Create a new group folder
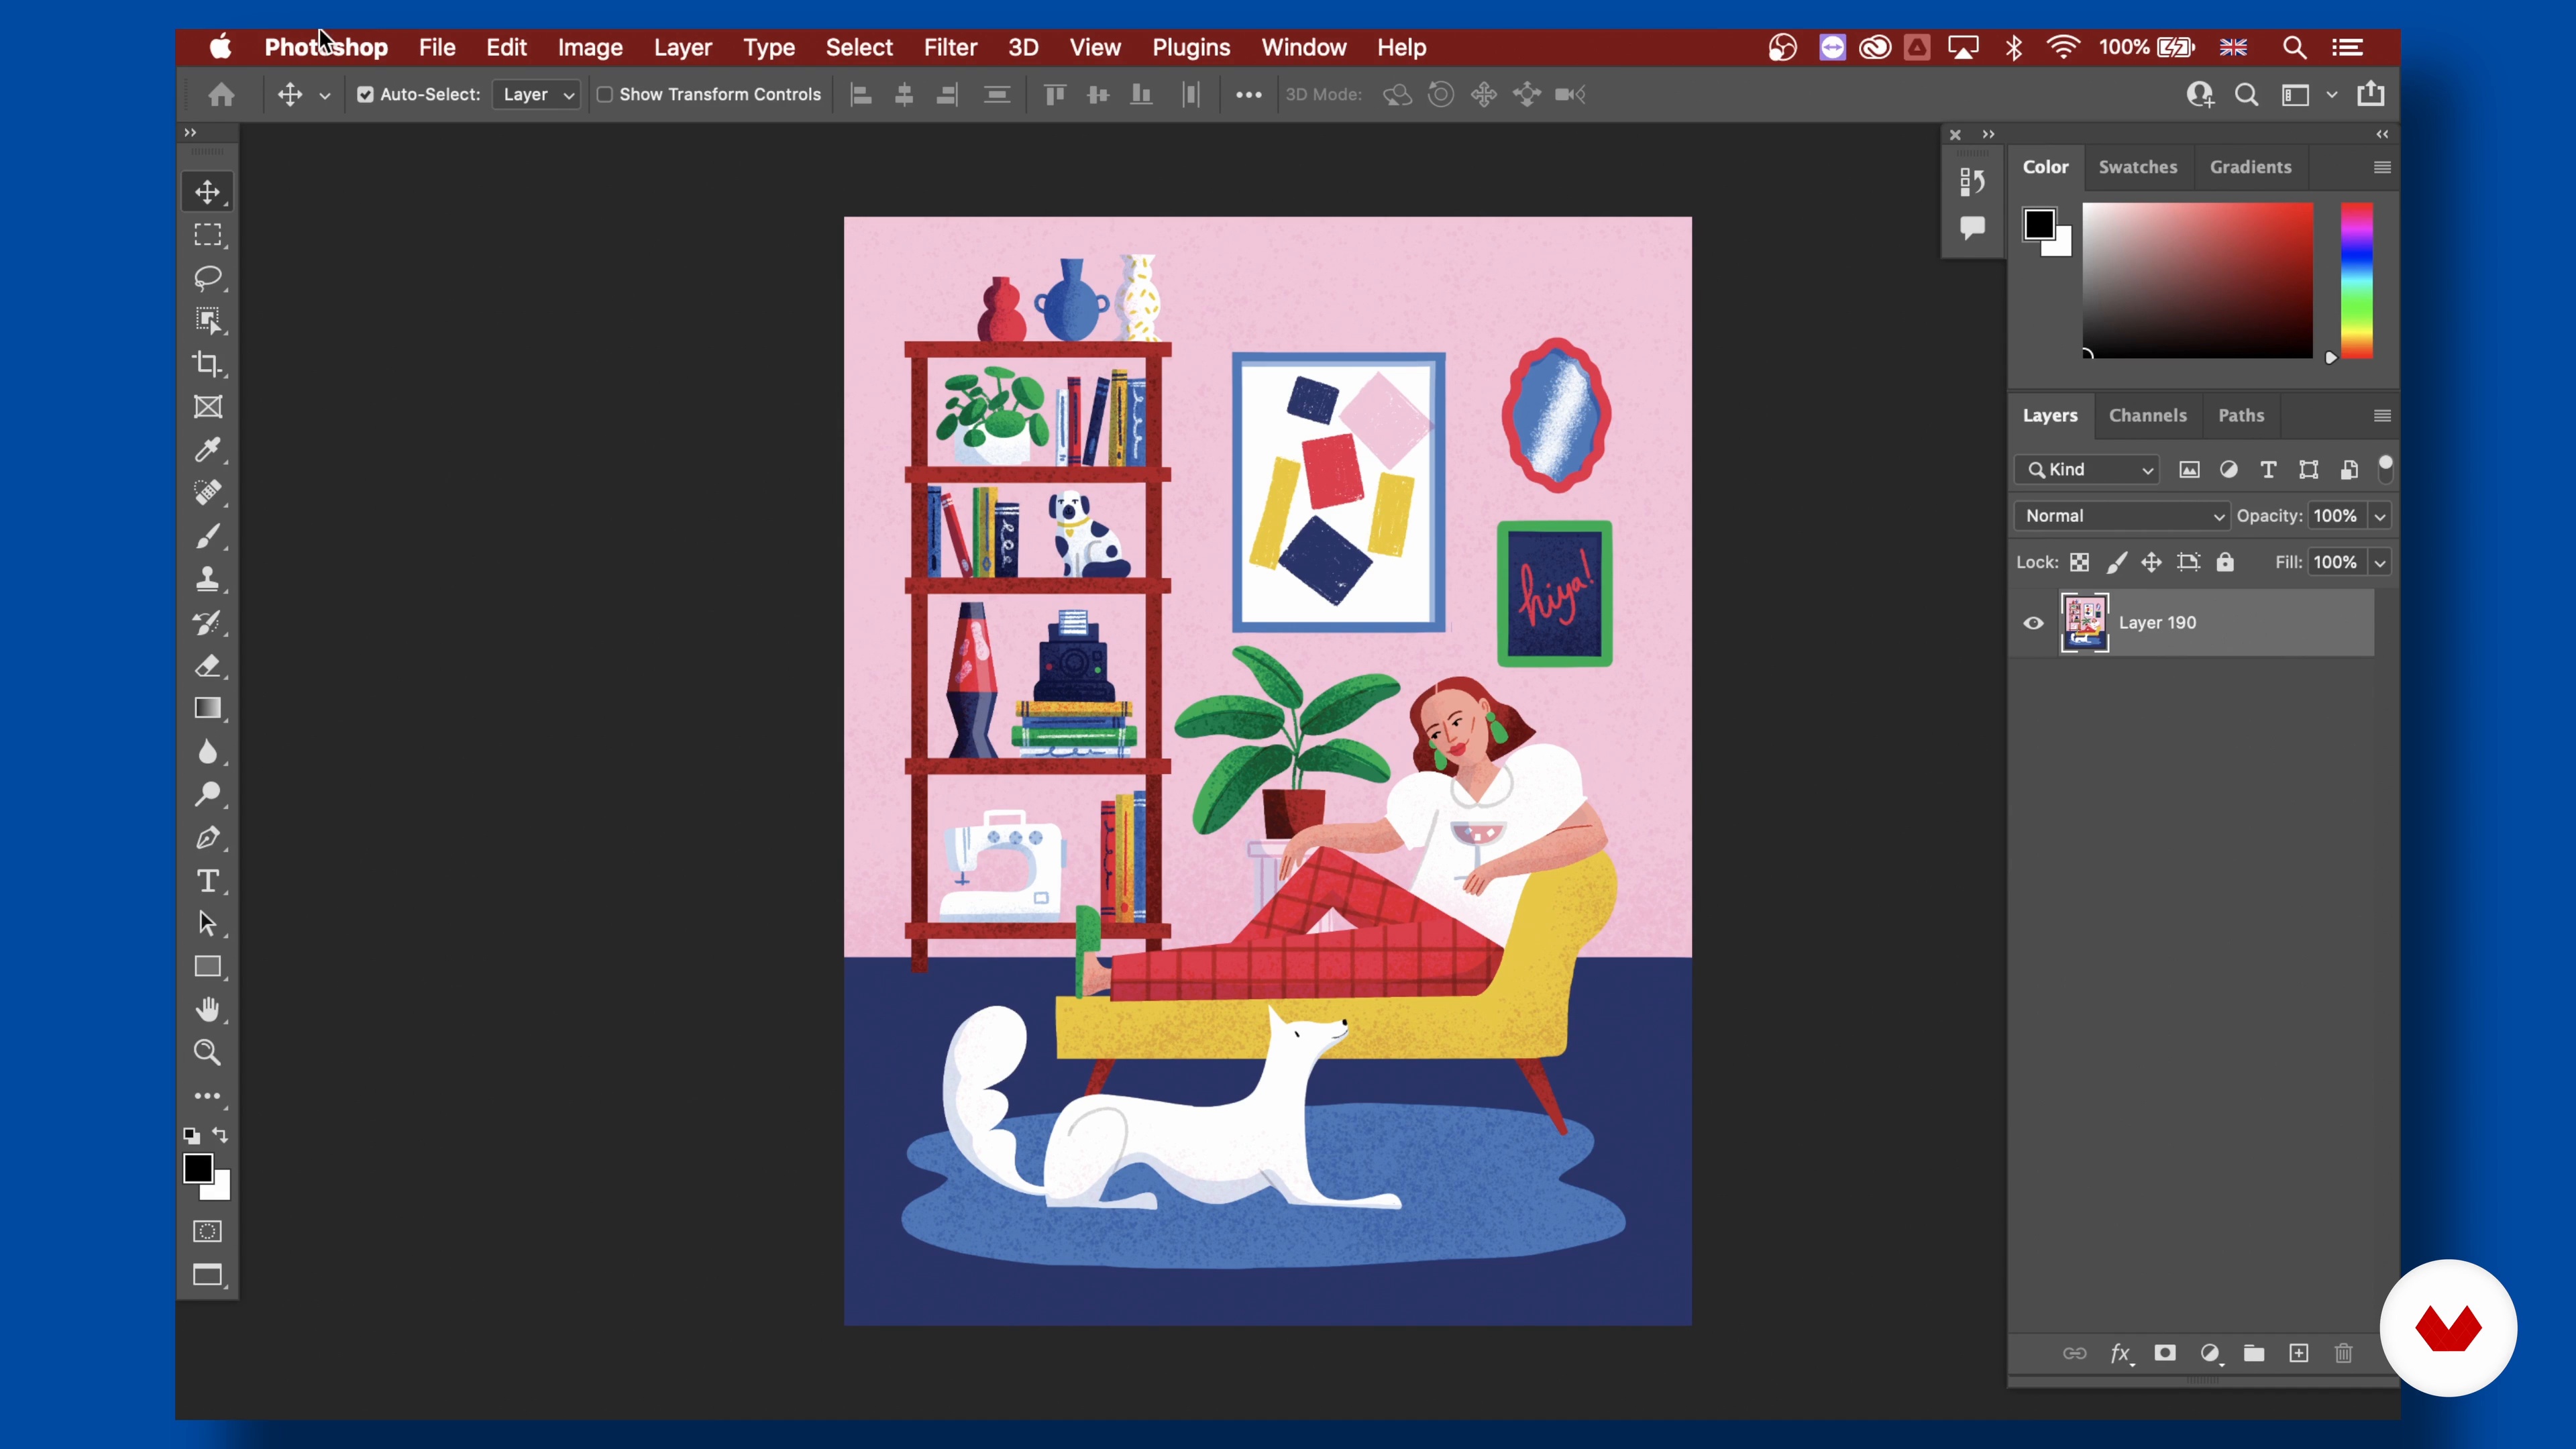This screenshot has width=2576, height=1449. (2254, 1354)
